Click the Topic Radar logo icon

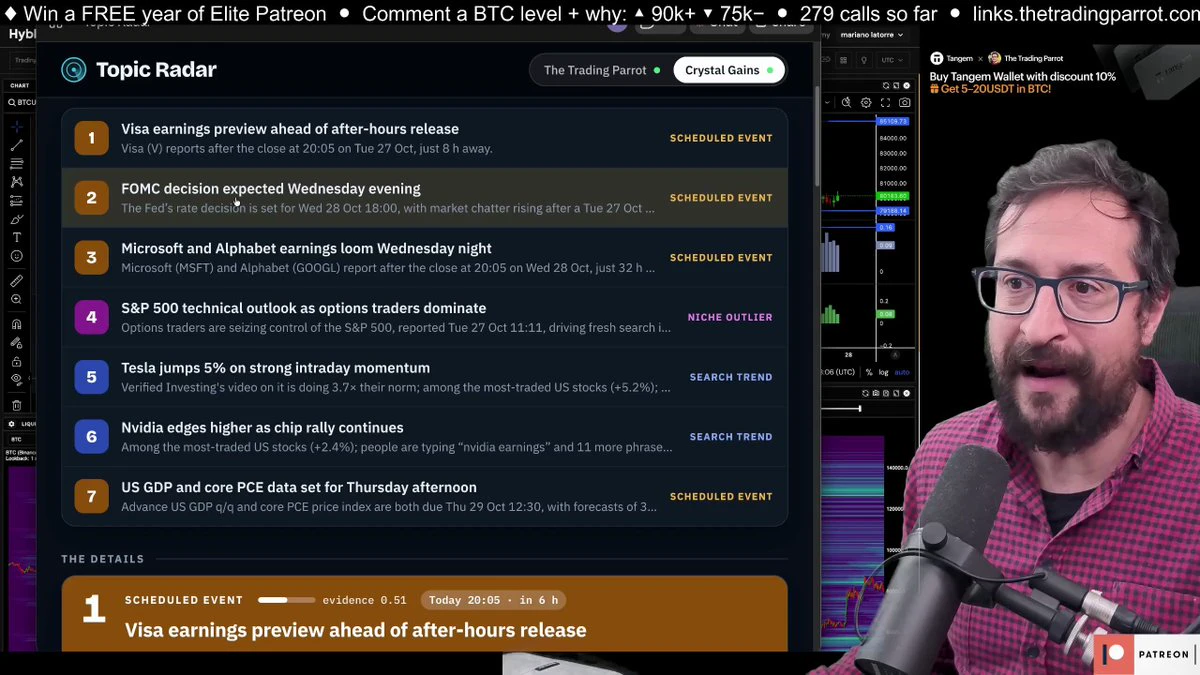(73, 70)
